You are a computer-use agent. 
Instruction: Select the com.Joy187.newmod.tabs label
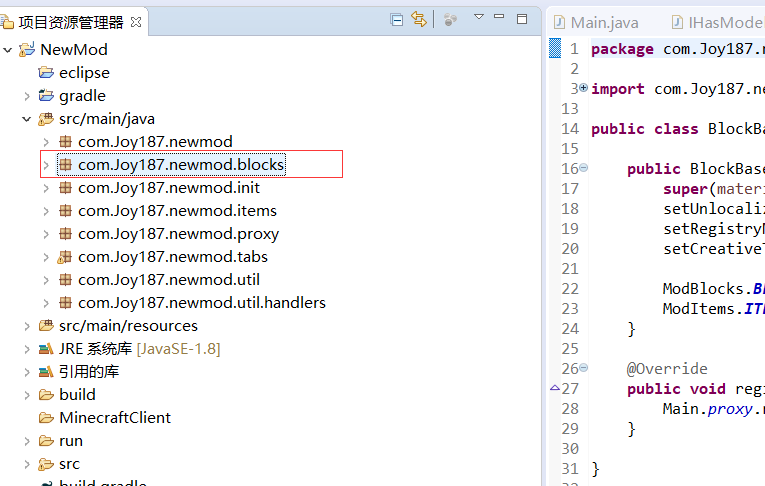point(173,257)
